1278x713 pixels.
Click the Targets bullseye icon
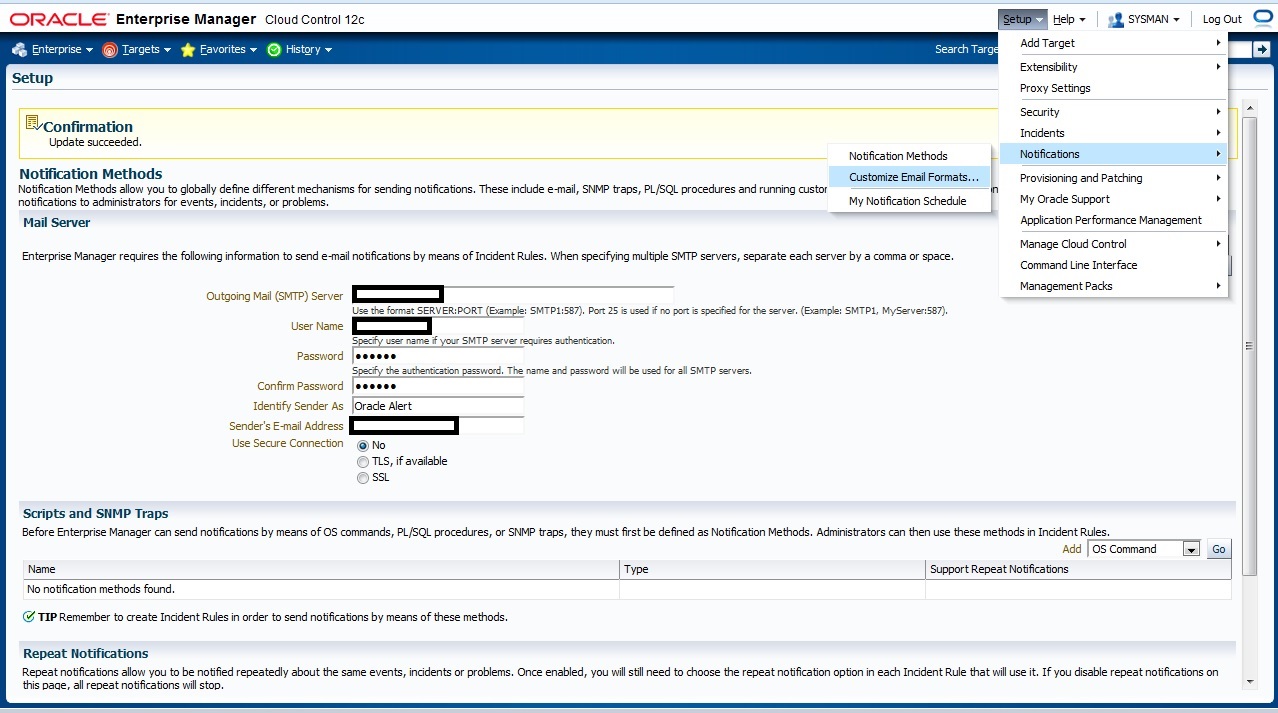pos(110,50)
